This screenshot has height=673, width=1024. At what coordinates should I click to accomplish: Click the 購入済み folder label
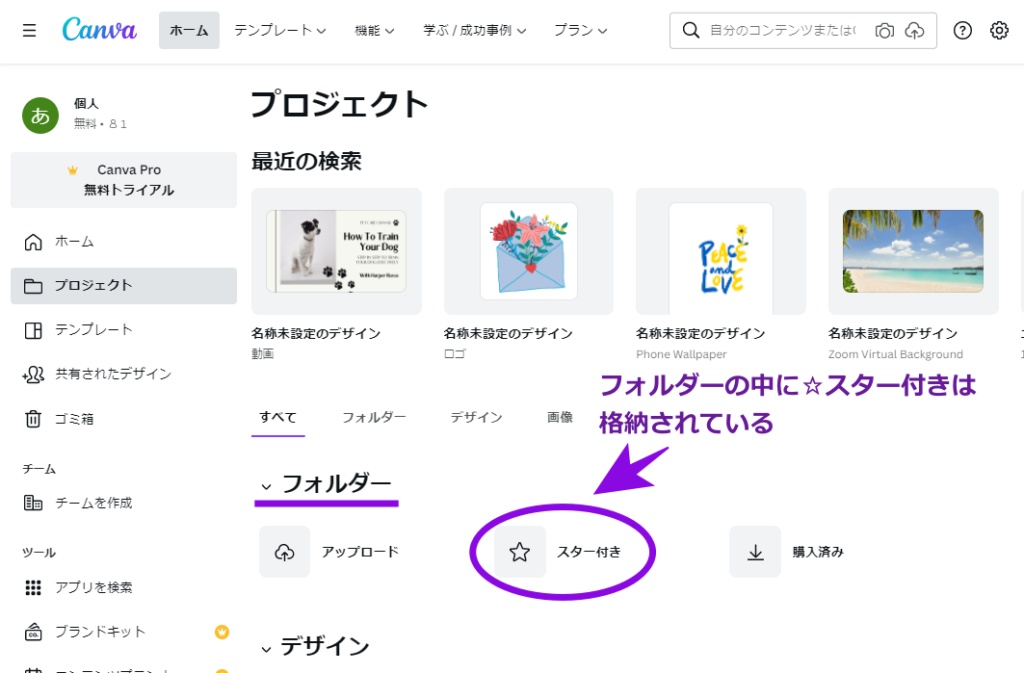(x=818, y=552)
